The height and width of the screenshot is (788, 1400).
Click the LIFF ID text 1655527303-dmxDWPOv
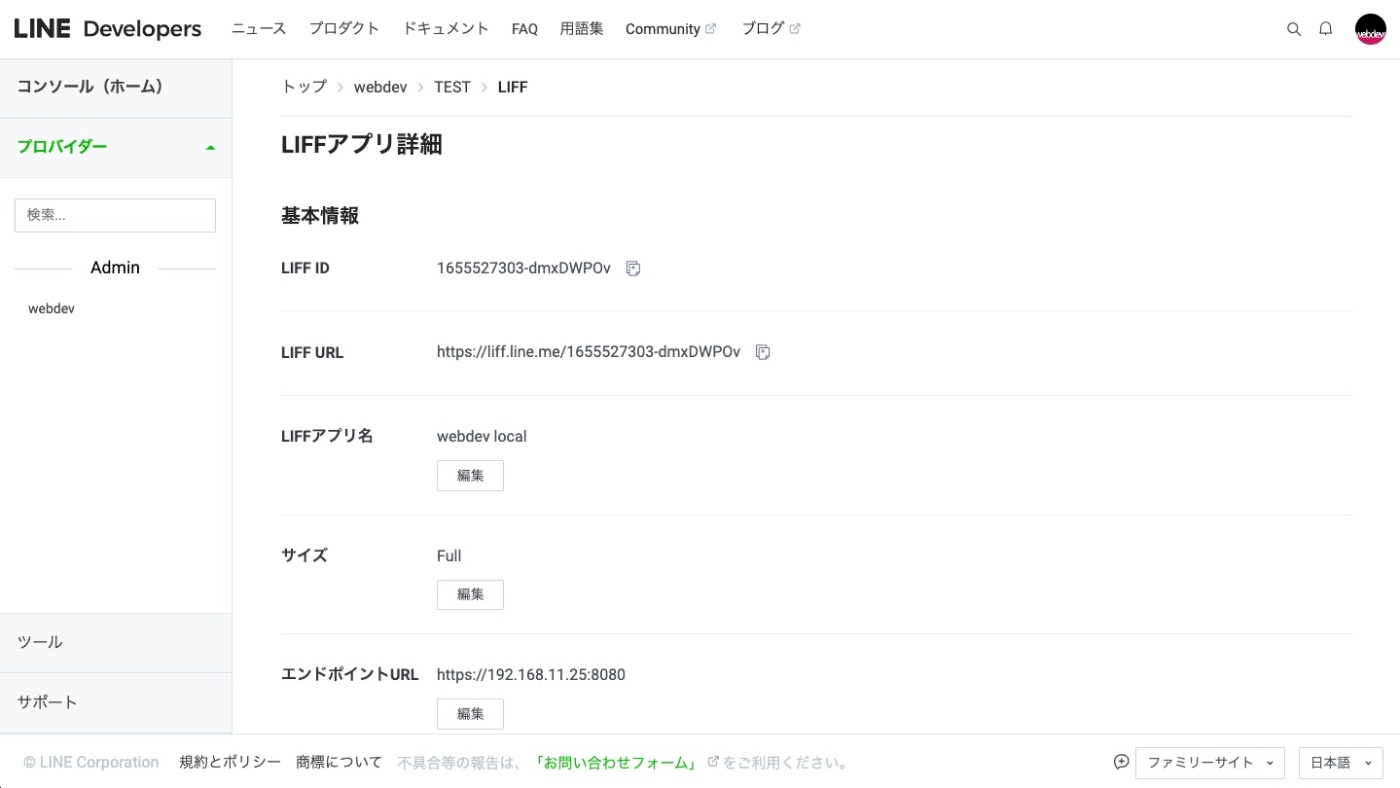tap(523, 268)
